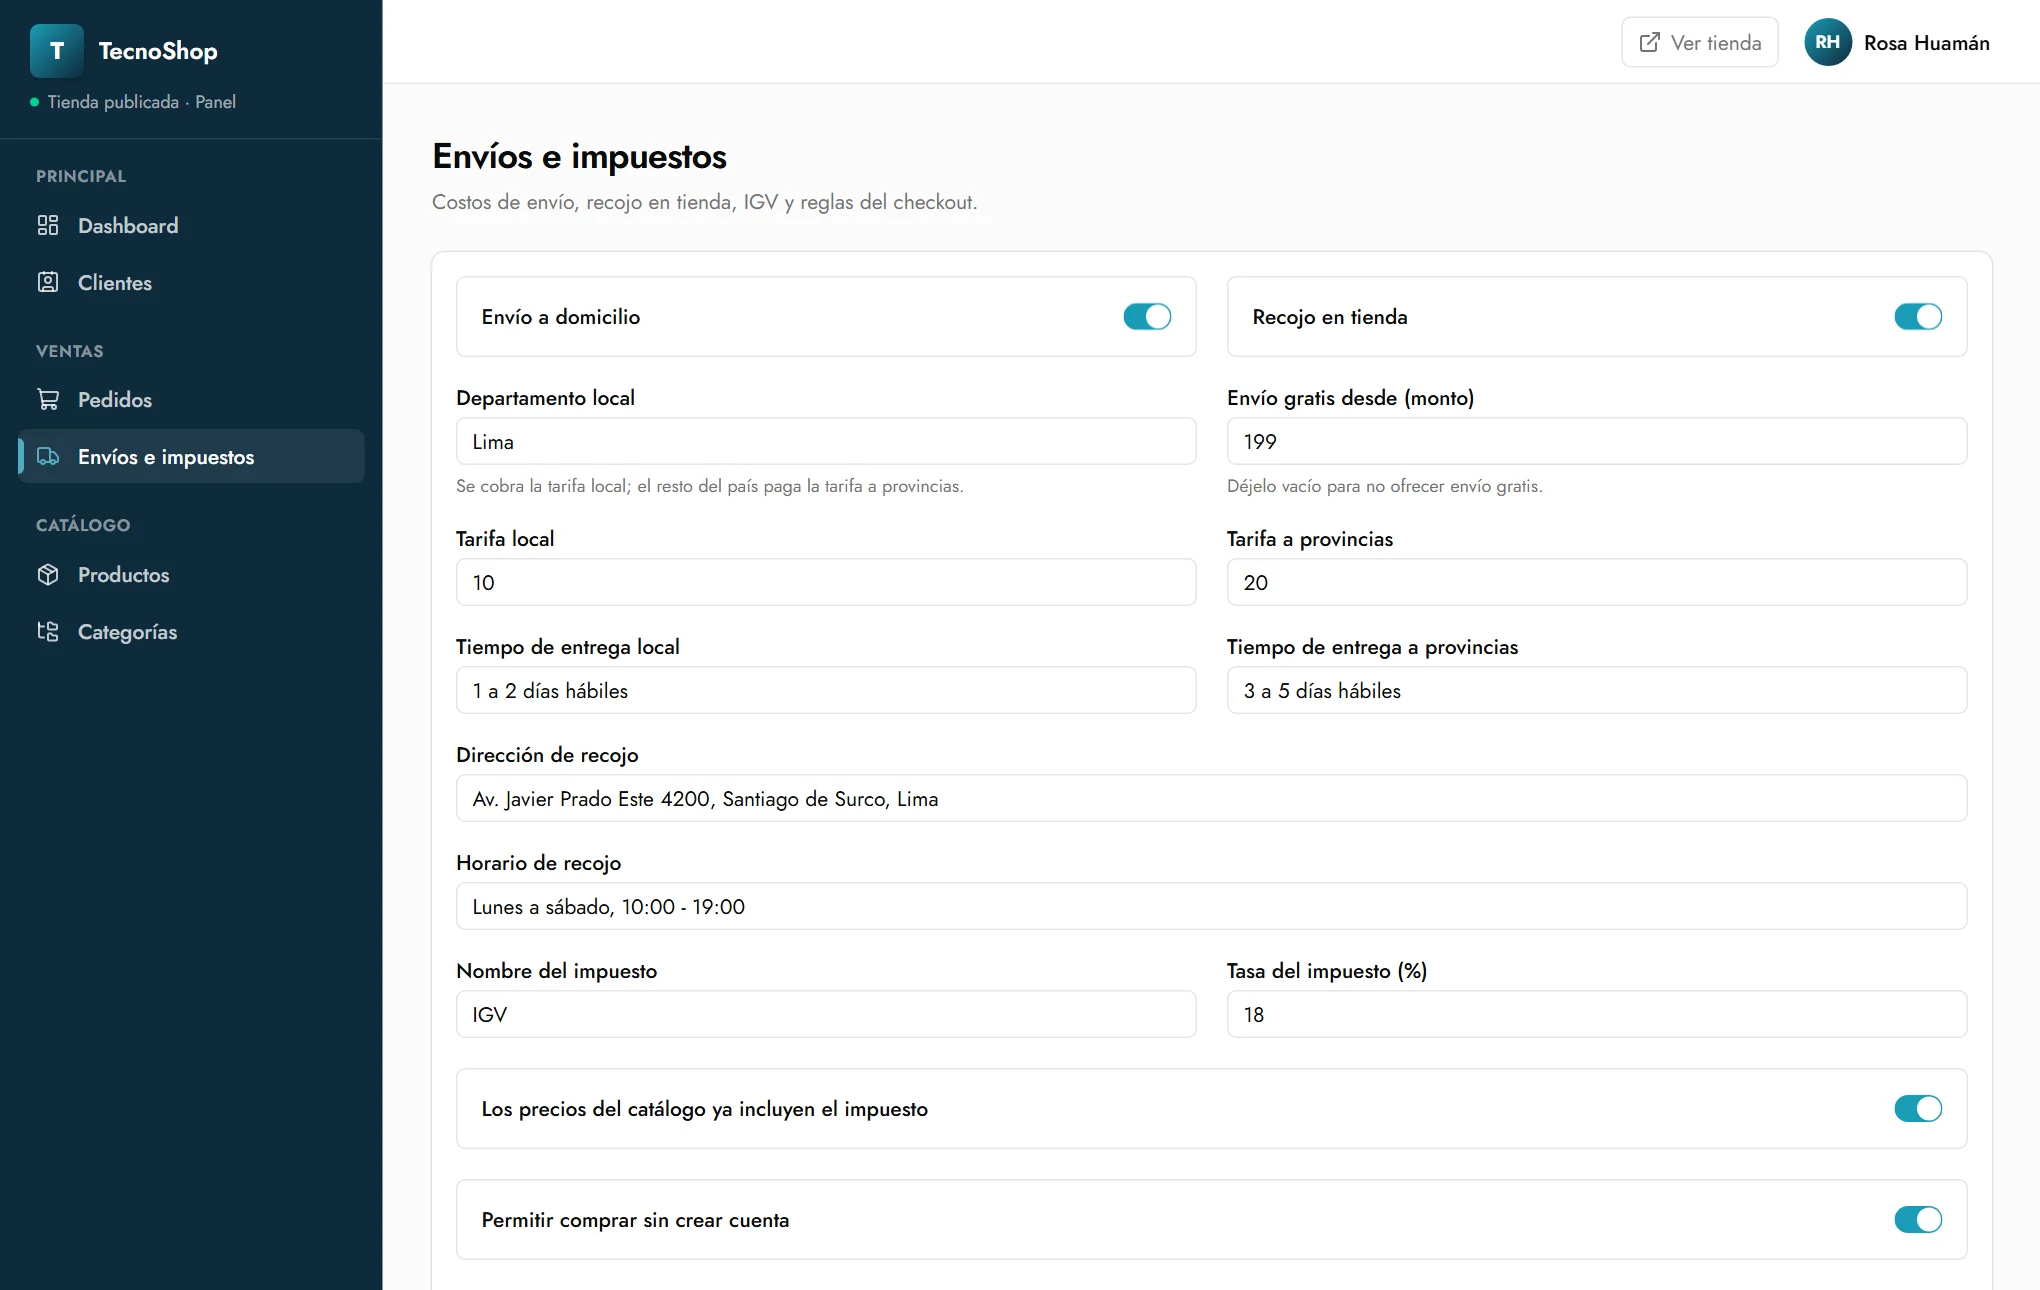Viewport: 2040px width, 1290px height.
Task: Edit the Nombre del impuesto field
Action: click(x=826, y=1015)
